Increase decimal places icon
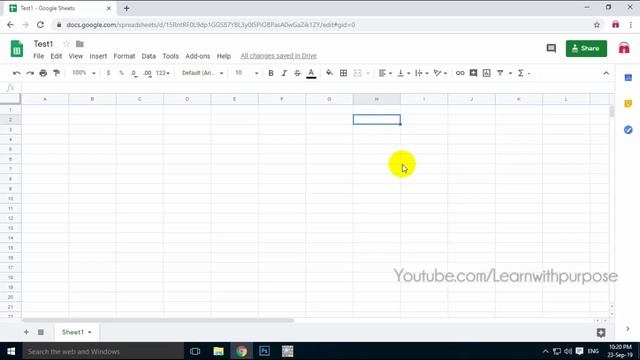Screen dimensions: 640x360 [x=147, y=73]
